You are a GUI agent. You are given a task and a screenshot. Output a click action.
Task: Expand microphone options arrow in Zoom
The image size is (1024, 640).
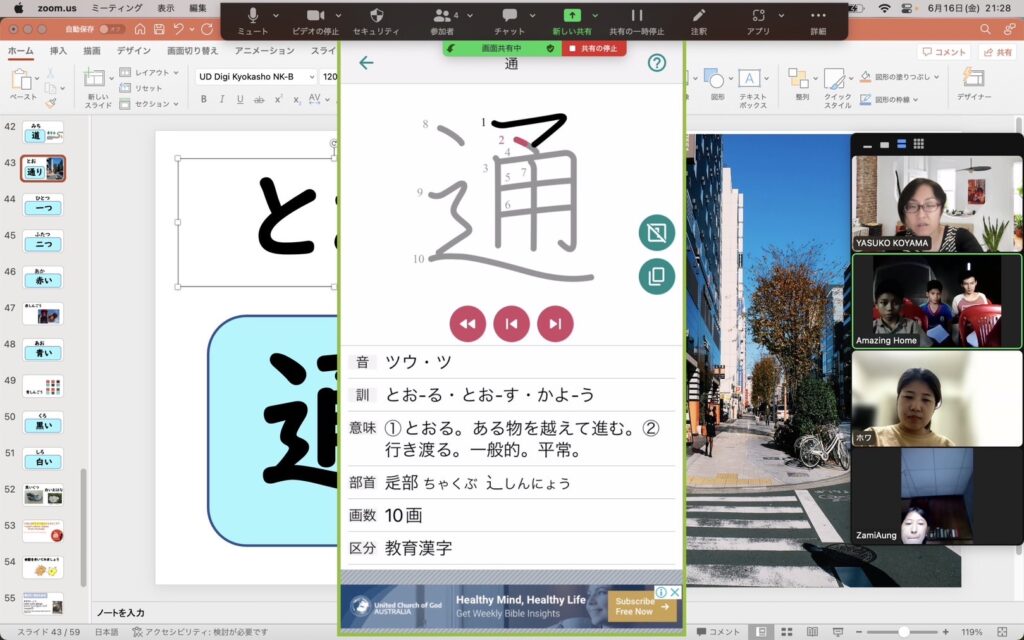tap(276, 16)
